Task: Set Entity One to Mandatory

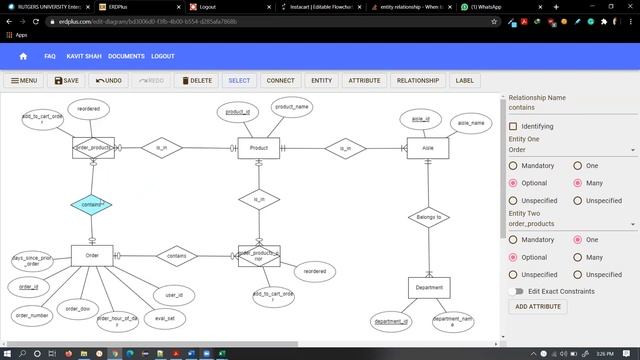Action: pyautogui.click(x=513, y=166)
